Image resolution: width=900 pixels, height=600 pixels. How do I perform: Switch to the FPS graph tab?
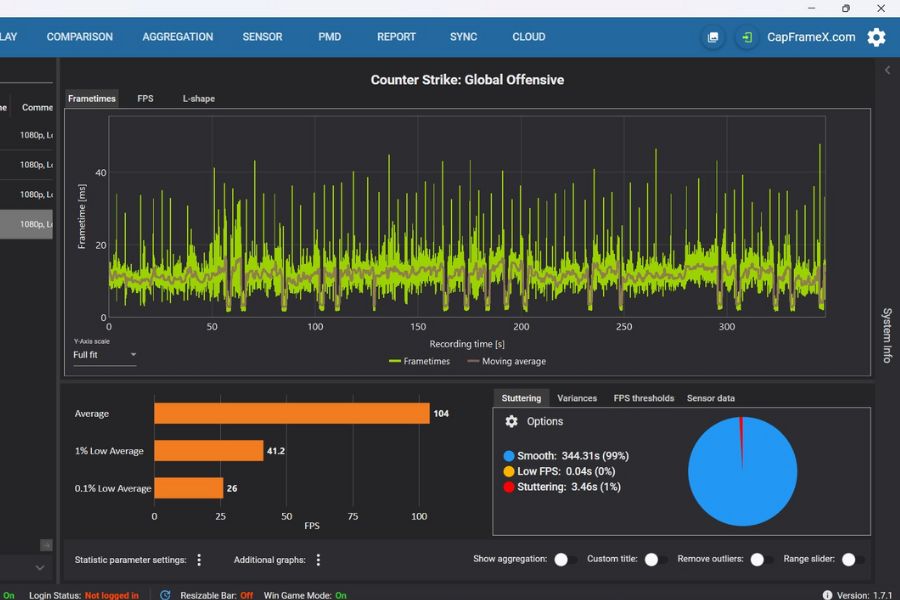(145, 98)
